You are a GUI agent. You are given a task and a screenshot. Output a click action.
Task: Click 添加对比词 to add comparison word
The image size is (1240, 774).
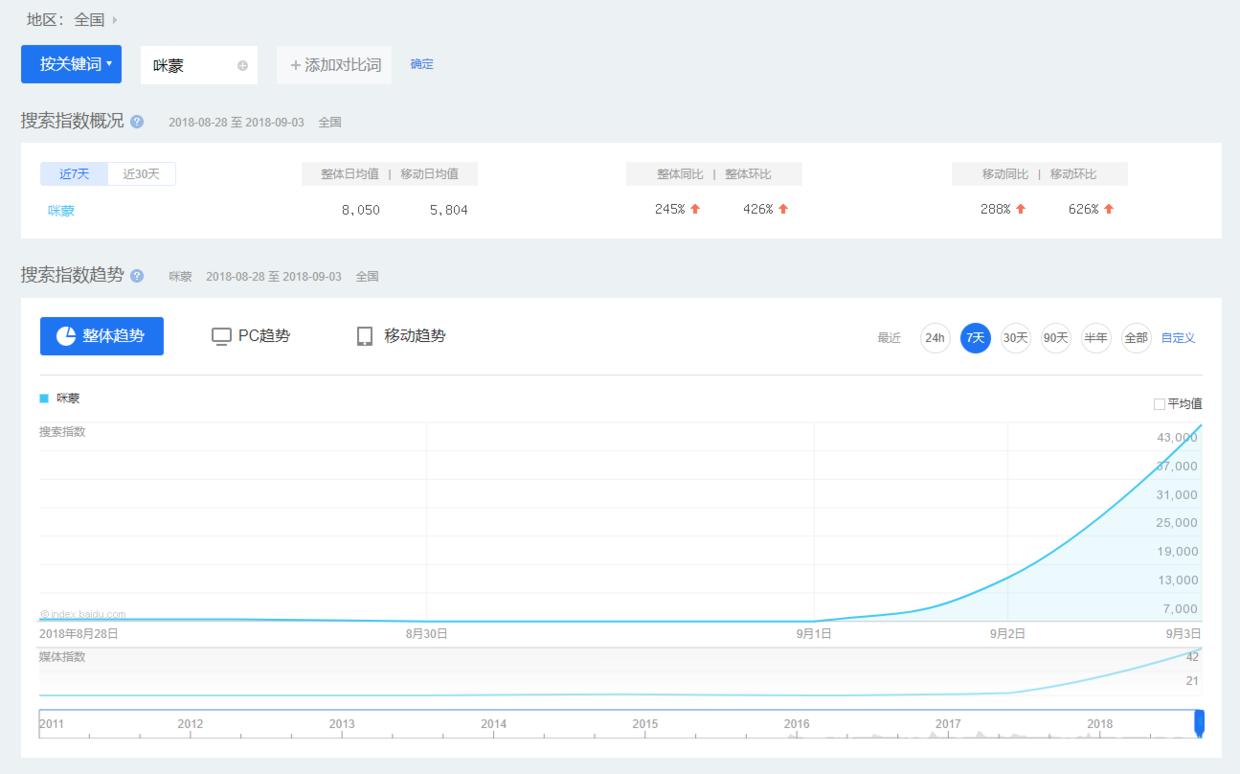coord(335,65)
